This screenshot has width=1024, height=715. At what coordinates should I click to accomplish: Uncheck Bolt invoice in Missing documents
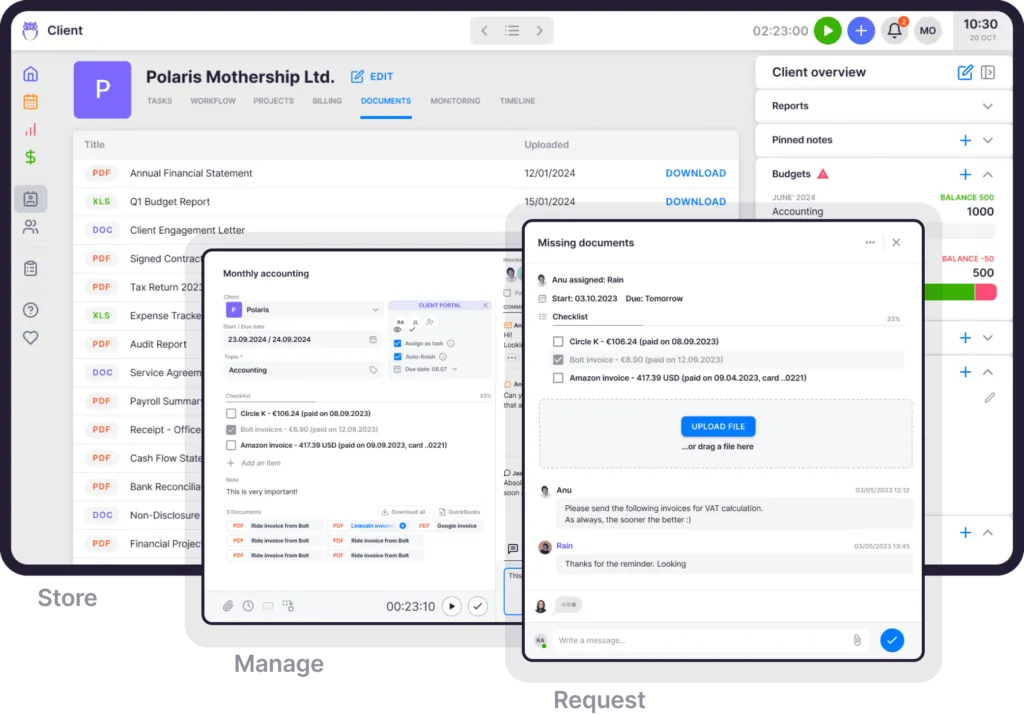(558, 360)
